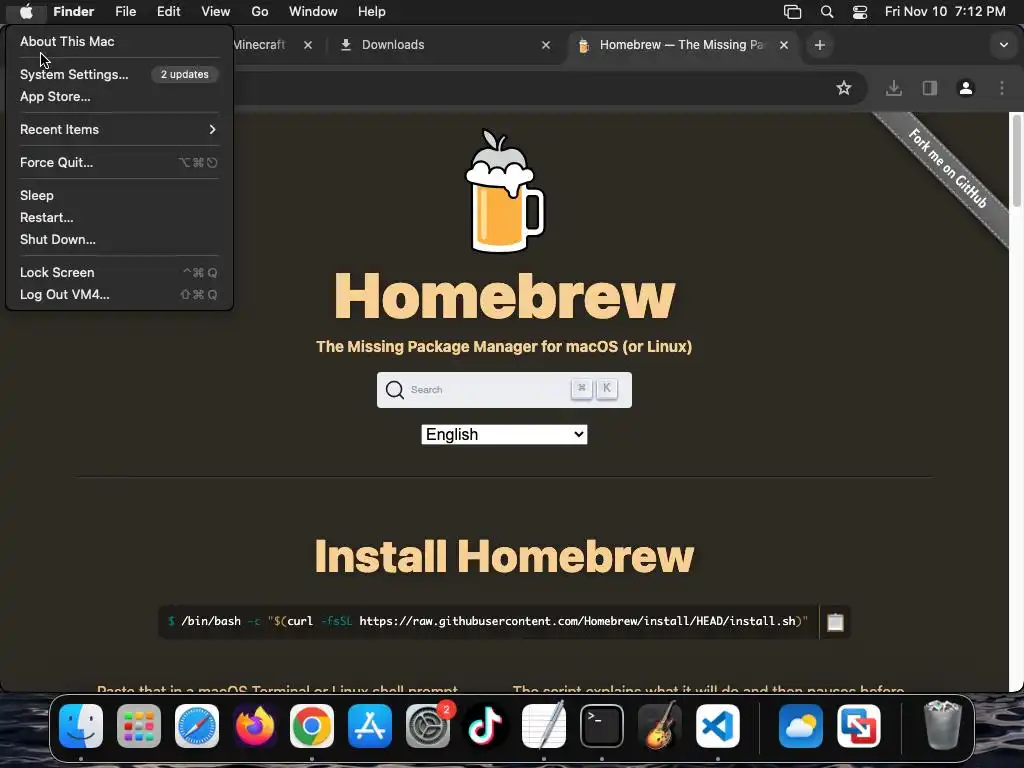This screenshot has height=768, width=1024.
Task: Switch to the Downloads tab
Action: 444,45
